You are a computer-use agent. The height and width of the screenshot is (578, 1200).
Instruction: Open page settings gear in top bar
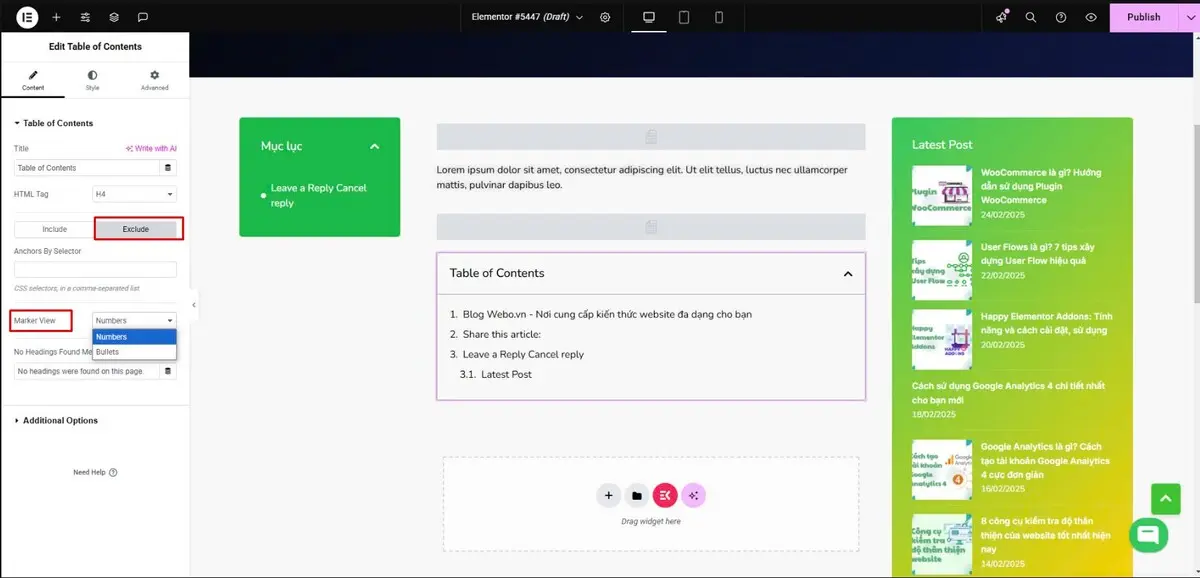[605, 17]
